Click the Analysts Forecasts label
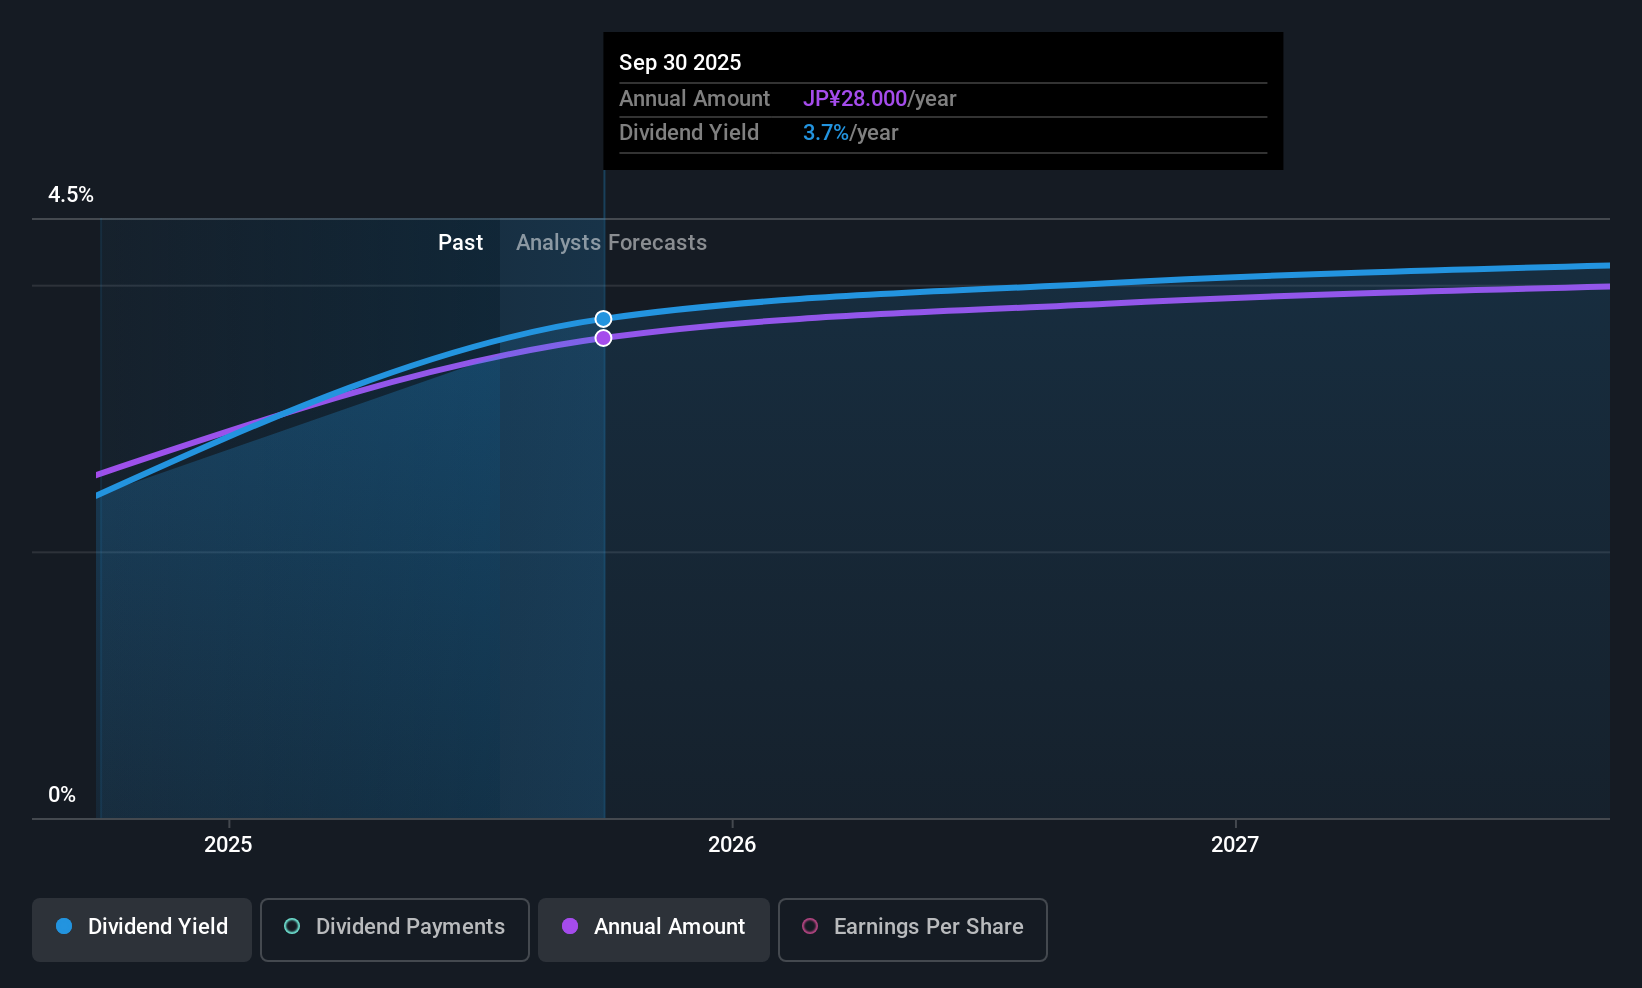The image size is (1642, 988). click(611, 243)
